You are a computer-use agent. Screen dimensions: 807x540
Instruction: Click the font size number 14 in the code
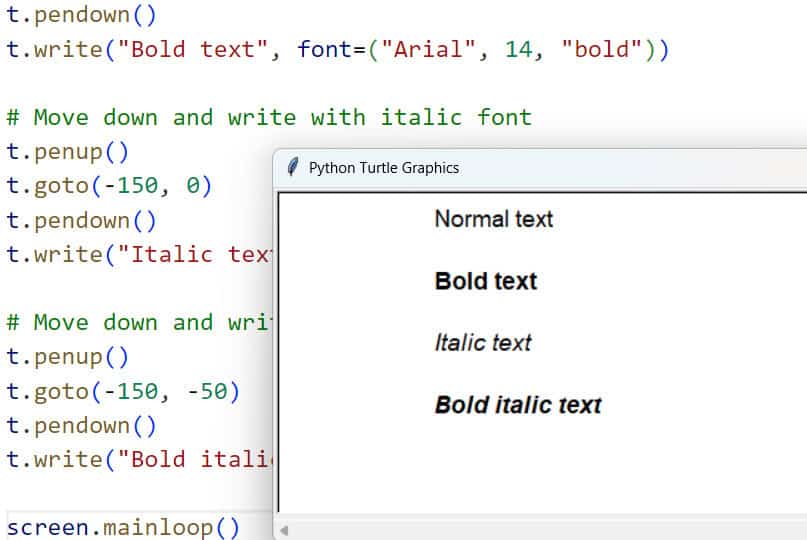pos(518,50)
